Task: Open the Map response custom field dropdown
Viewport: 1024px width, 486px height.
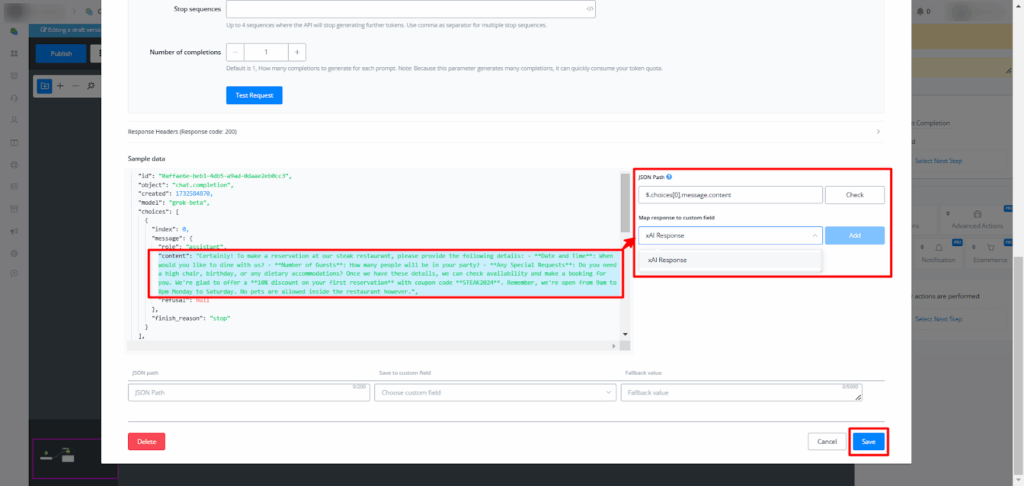Action: [x=730, y=235]
